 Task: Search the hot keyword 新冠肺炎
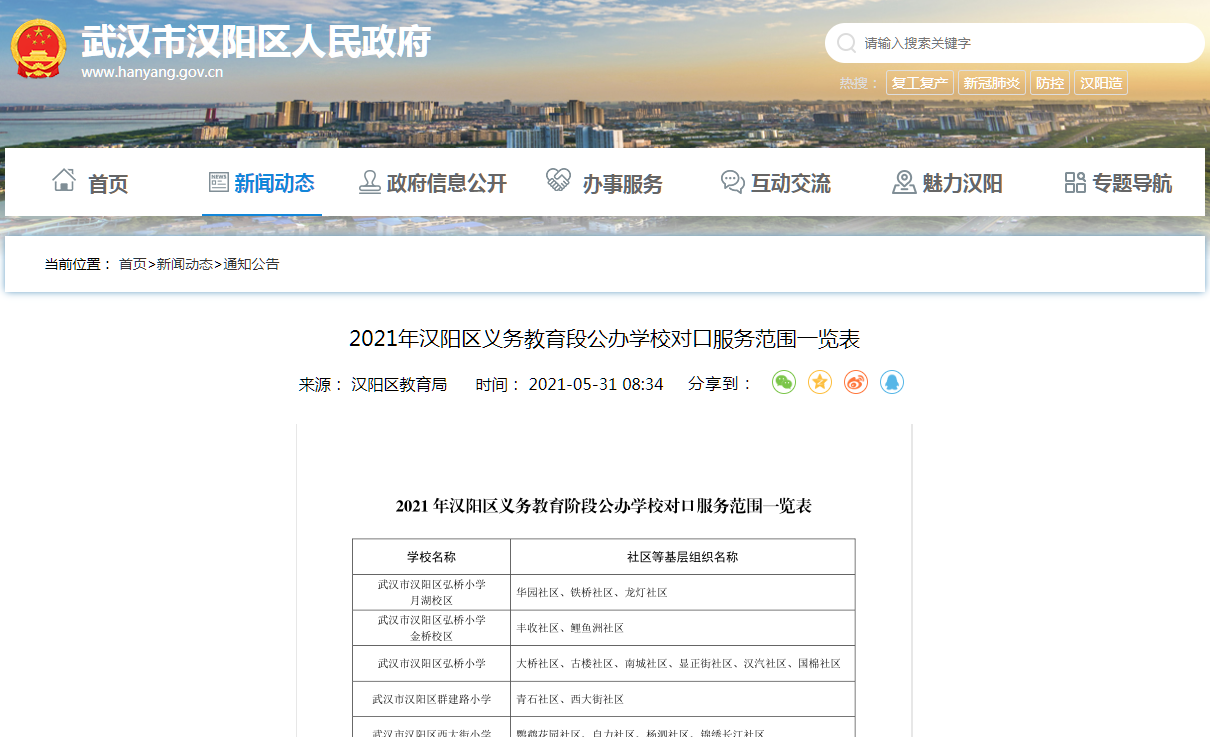pyautogui.click(x=991, y=82)
